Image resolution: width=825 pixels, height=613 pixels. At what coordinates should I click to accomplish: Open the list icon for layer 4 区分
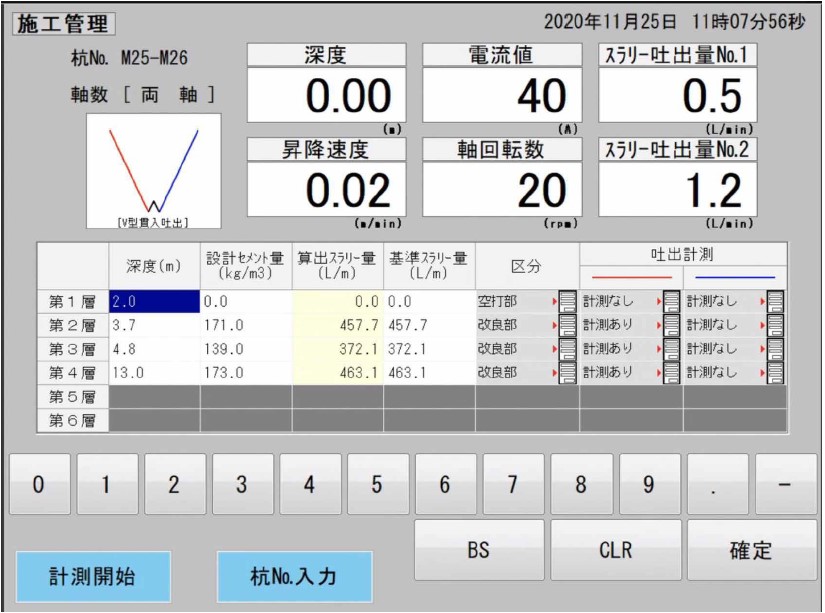click(x=567, y=373)
